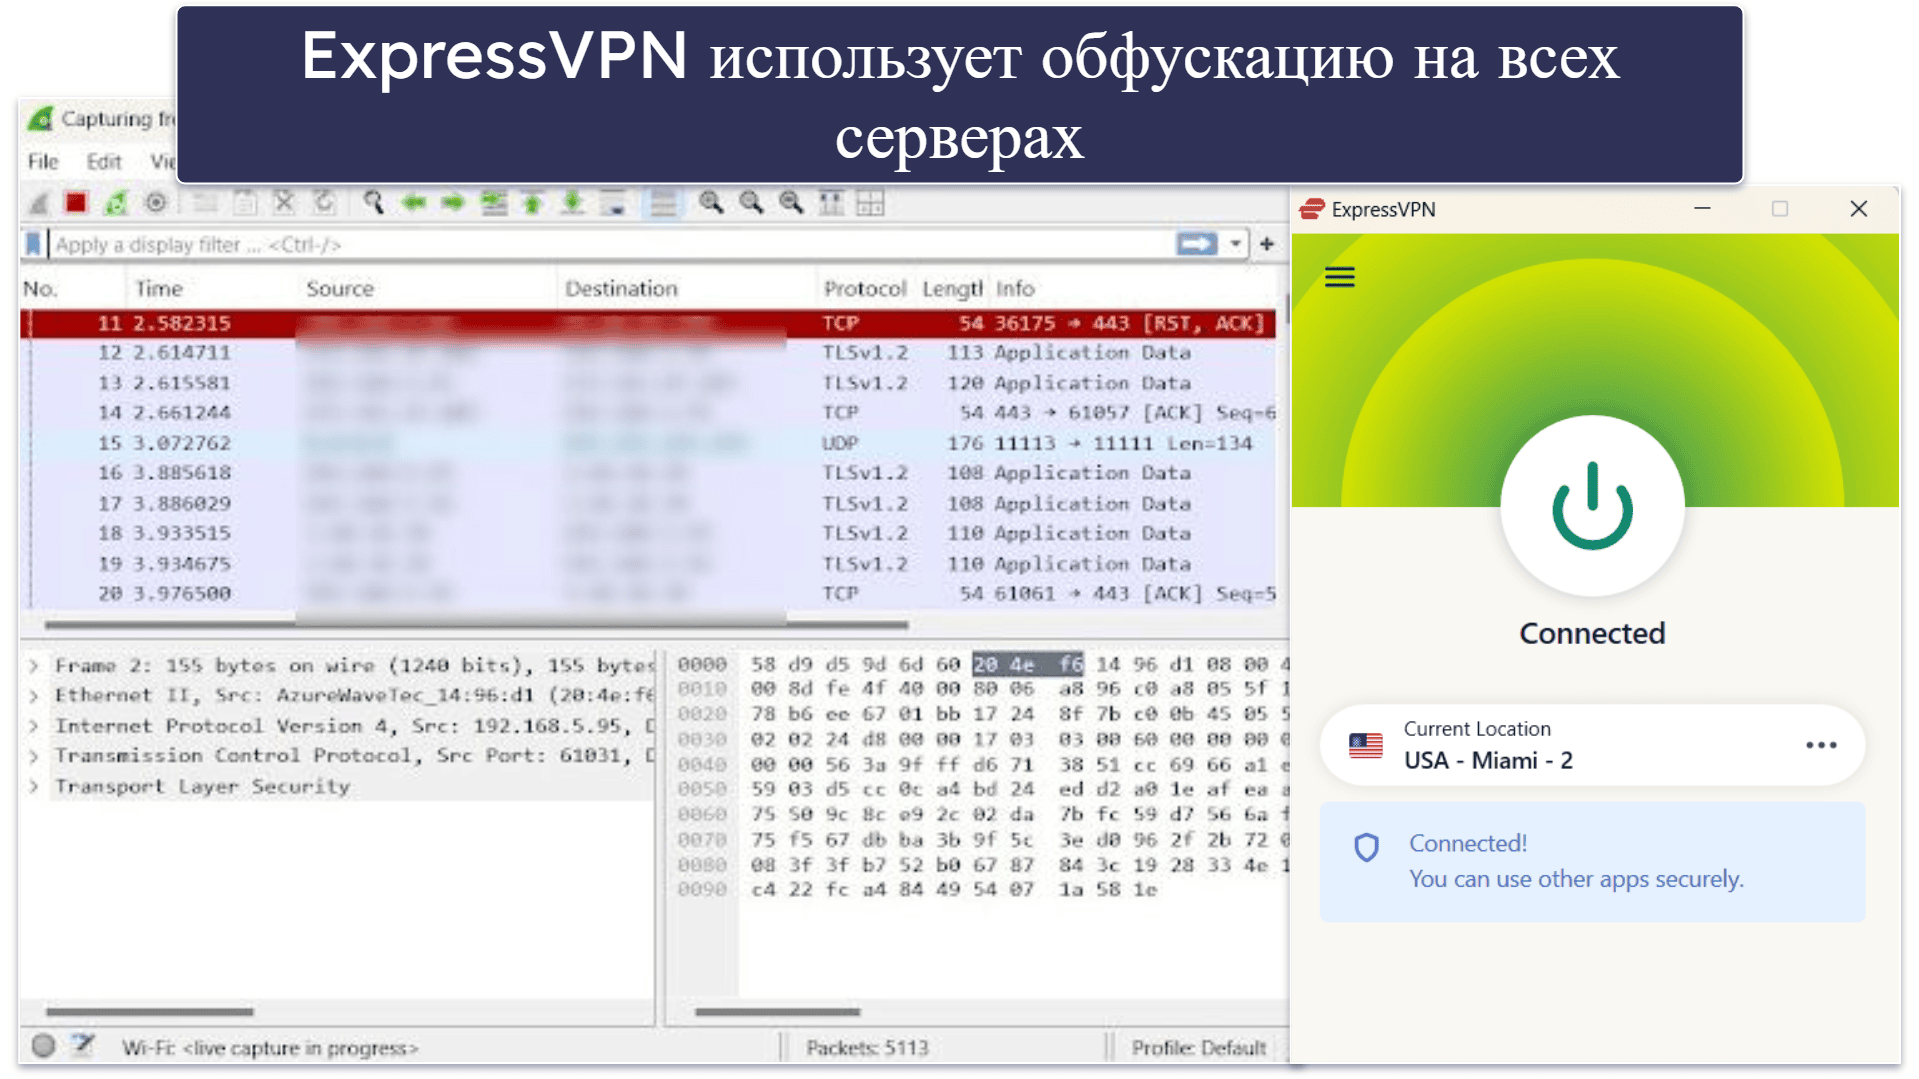
Task: Sort by Info column header
Action: tap(1015, 289)
